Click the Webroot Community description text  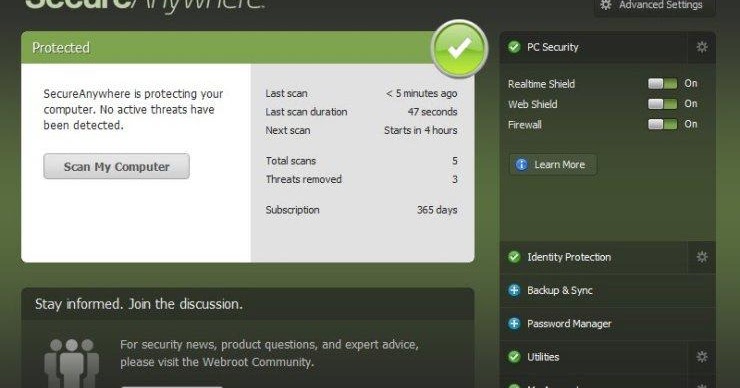[x=269, y=353]
